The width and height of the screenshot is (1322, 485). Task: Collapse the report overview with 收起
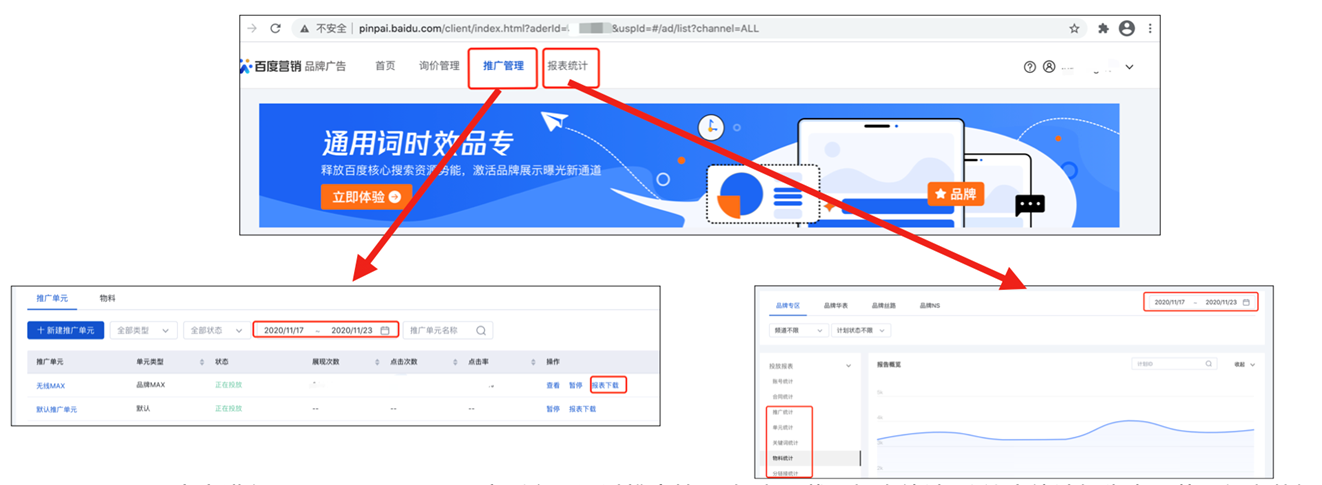[1244, 364]
